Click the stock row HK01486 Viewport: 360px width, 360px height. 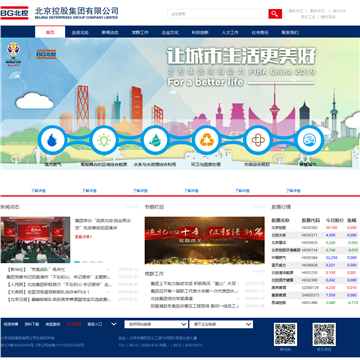pos(315,303)
